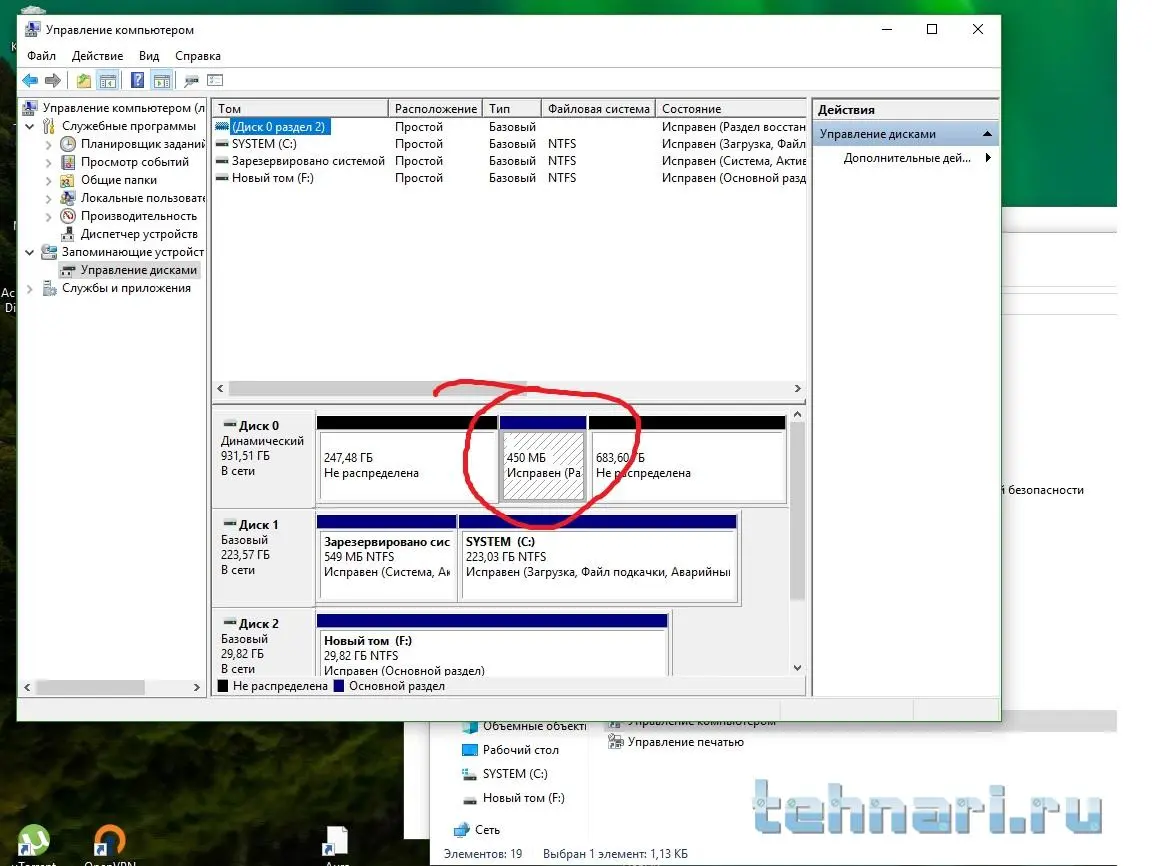
Task: Sort by the Том column header
Action: [300, 109]
